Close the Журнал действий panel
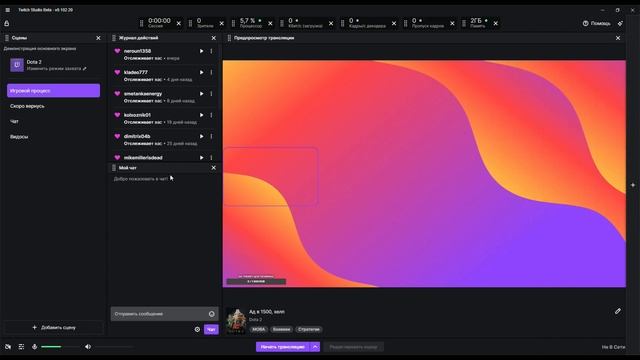The width and height of the screenshot is (640, 360). (213, 38)
